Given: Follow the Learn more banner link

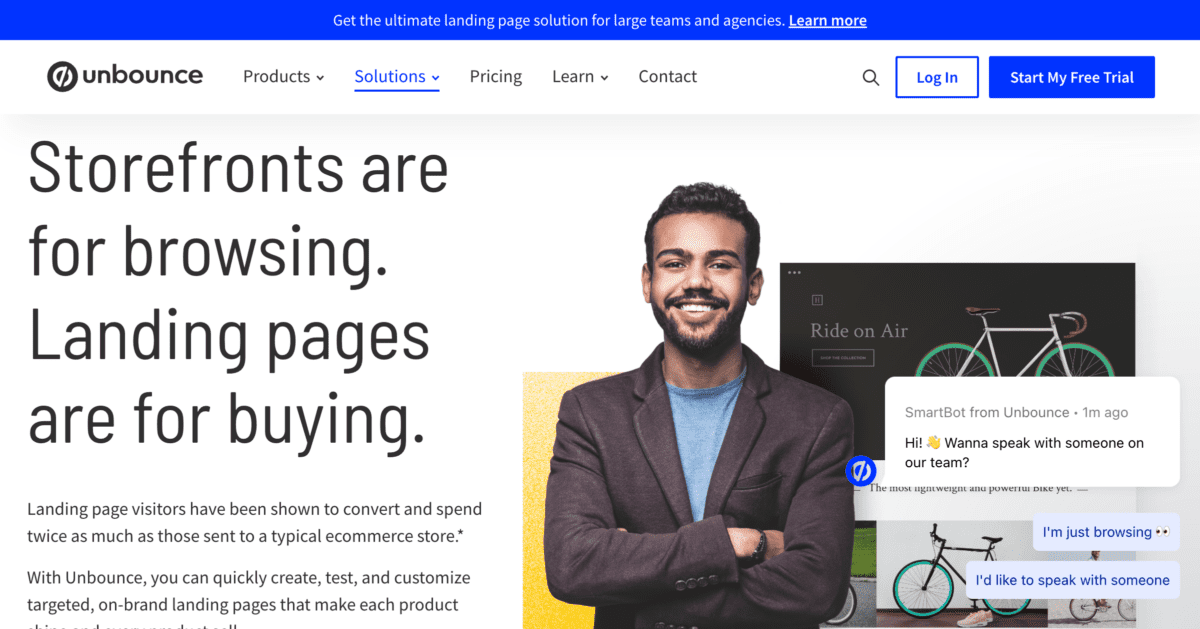Looking at the screenshot, I should (828, 20).
